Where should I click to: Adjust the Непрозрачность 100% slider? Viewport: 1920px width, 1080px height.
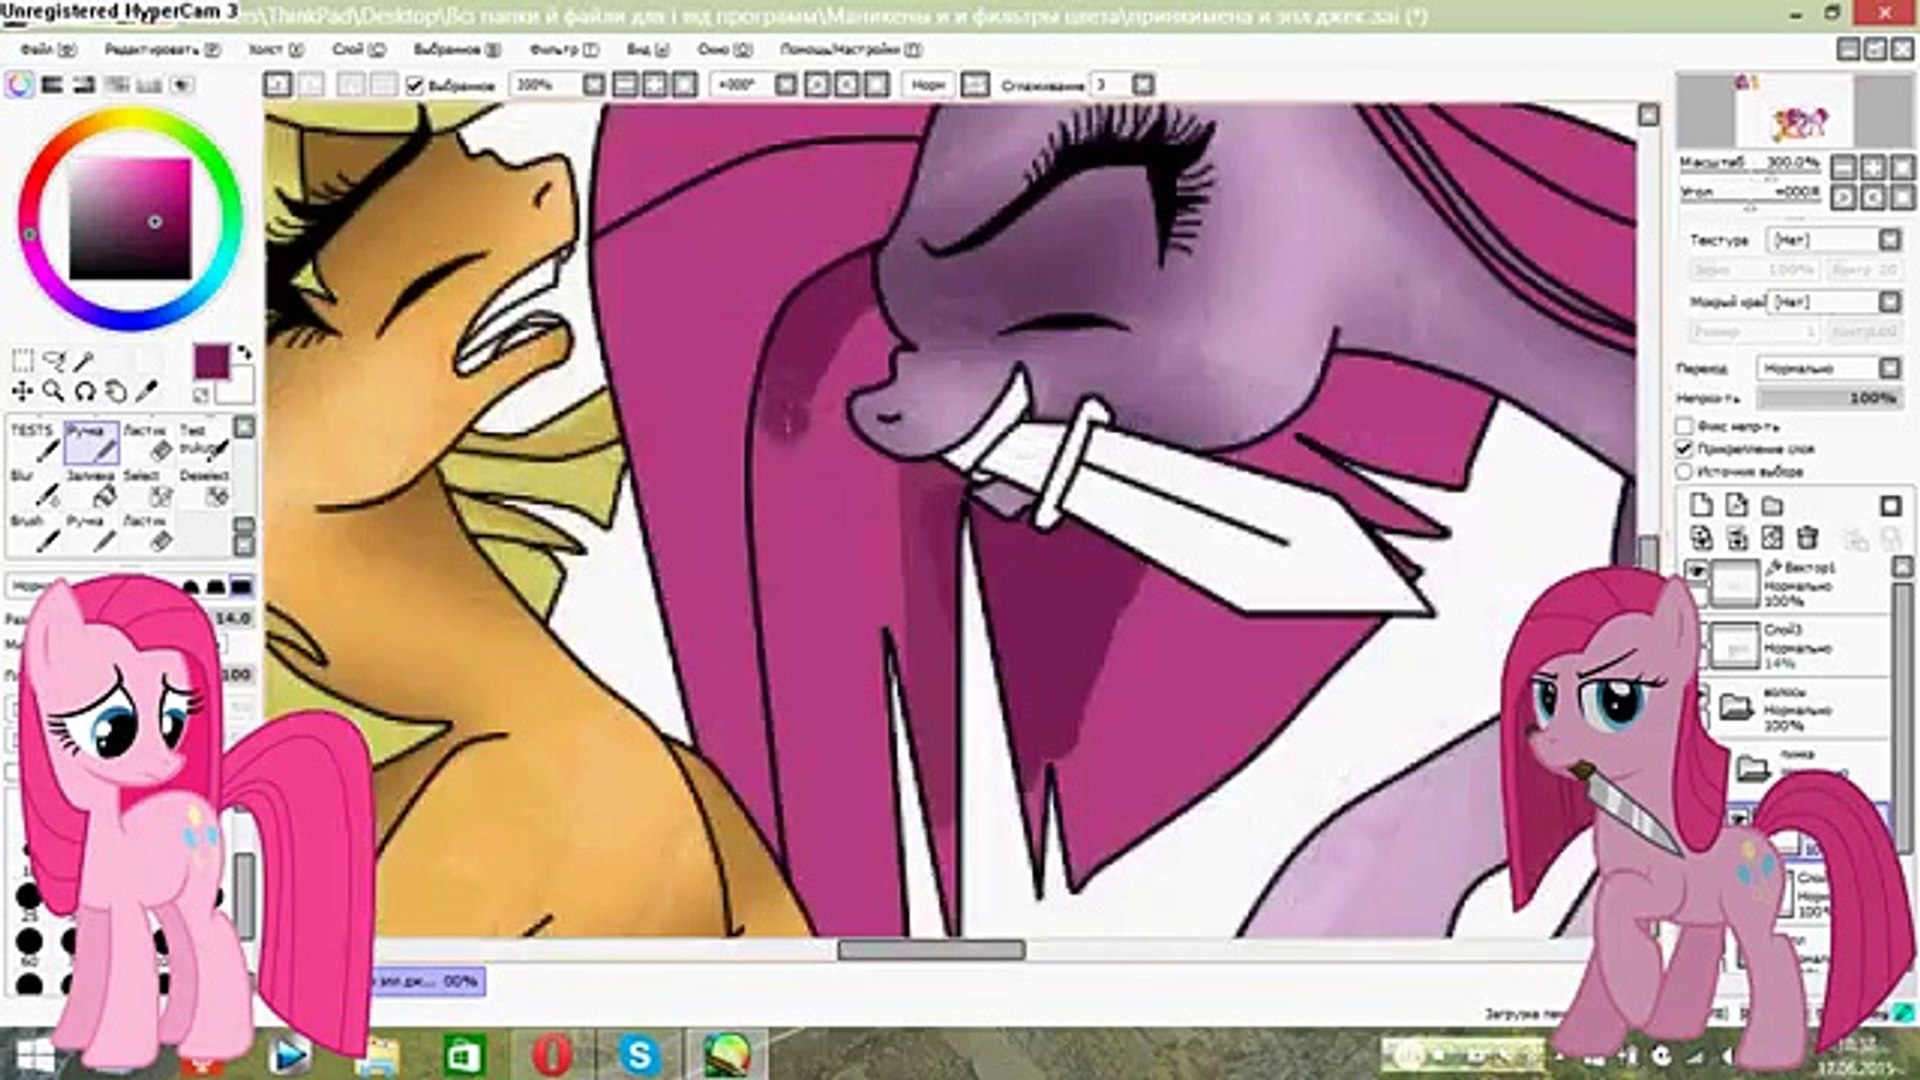click(1829, 398)
